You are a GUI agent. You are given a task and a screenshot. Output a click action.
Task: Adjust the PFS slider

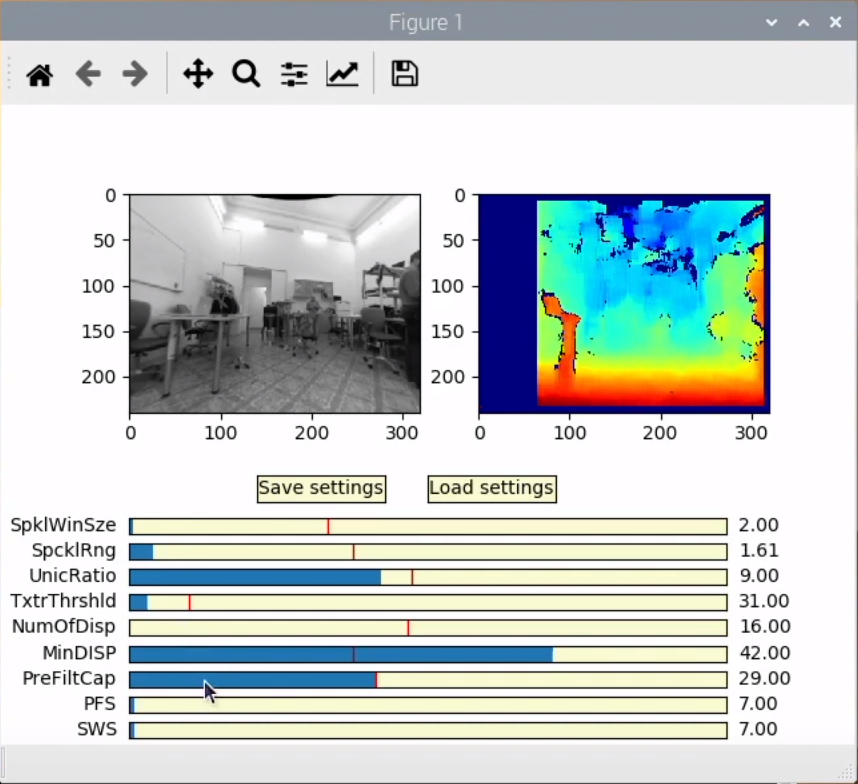click(x=428, y=705)
